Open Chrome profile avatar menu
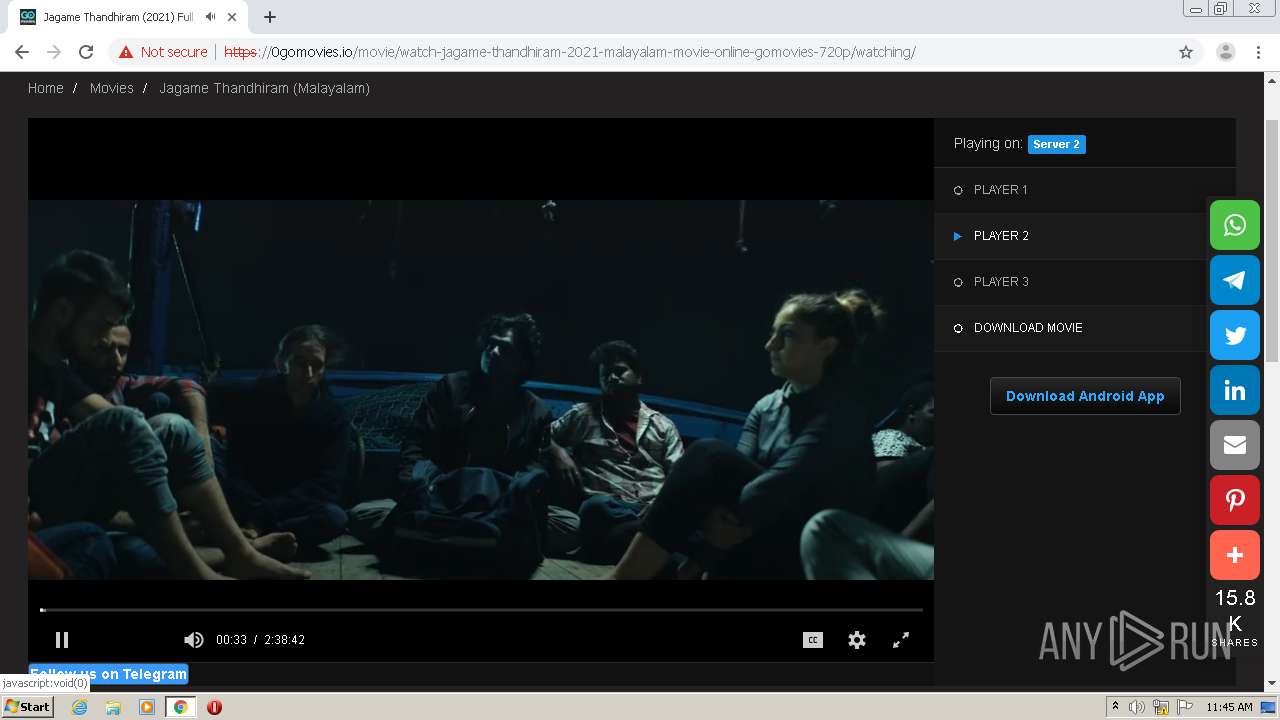Image resolution: width=1280 pixels, height=720 pixels. coord(1226,52)
